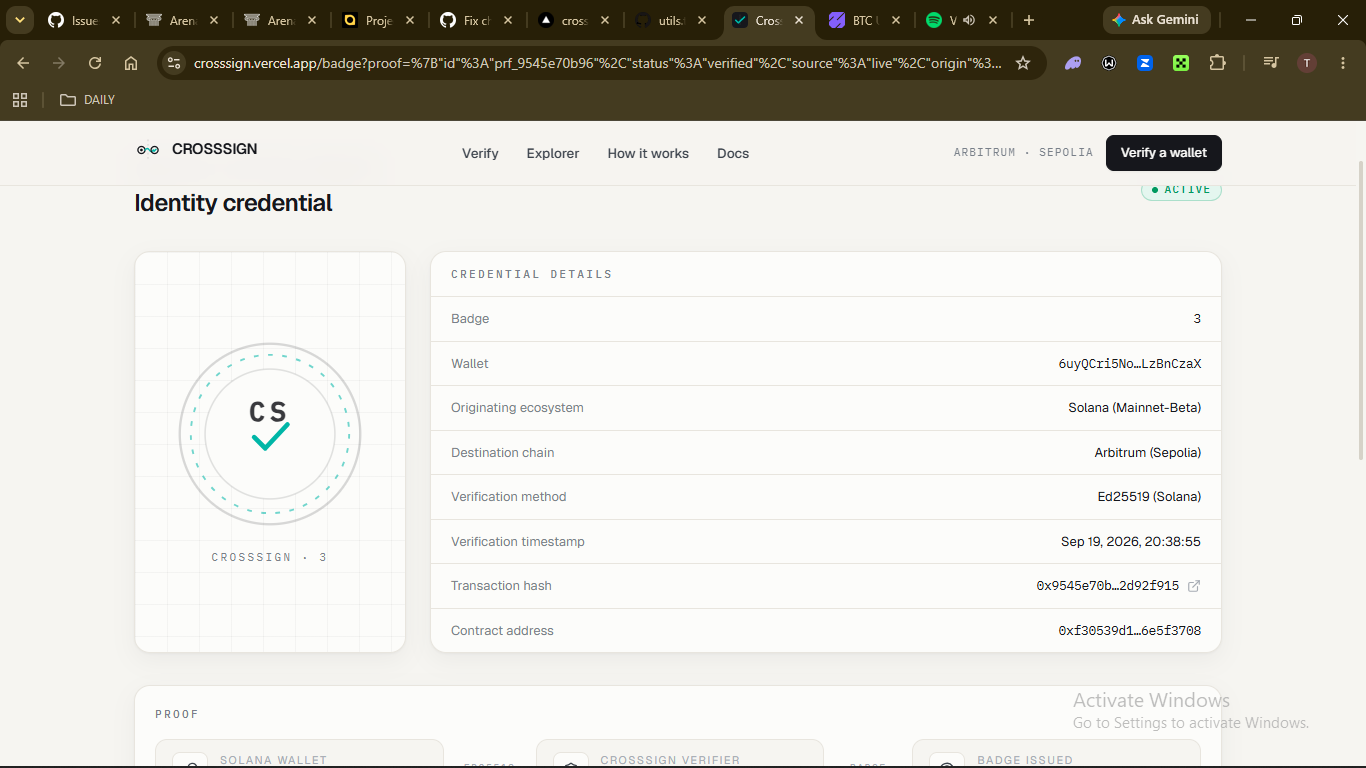Open the round W extension icon
Viewport: 1366px width, 768px height.
[1109, 63]
